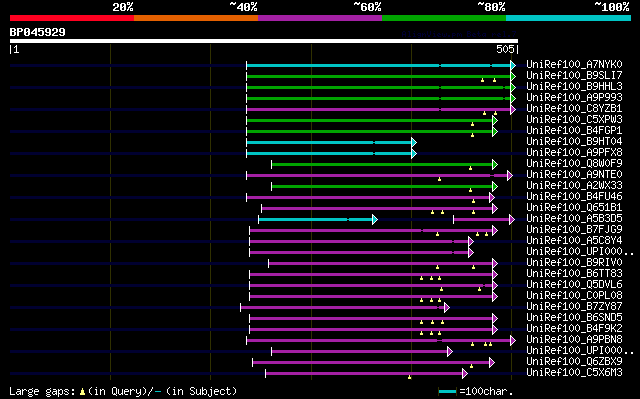Viewport: 640px width, 399px height.
Task: Click the green alignment bar of UniRef100_A9P993
Action: click(x=379, y=98)
